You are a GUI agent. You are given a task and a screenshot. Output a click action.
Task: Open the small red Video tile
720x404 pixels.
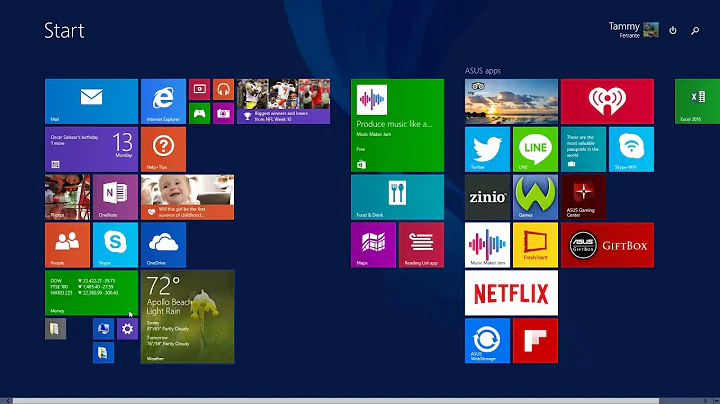(x=199, y=90)
